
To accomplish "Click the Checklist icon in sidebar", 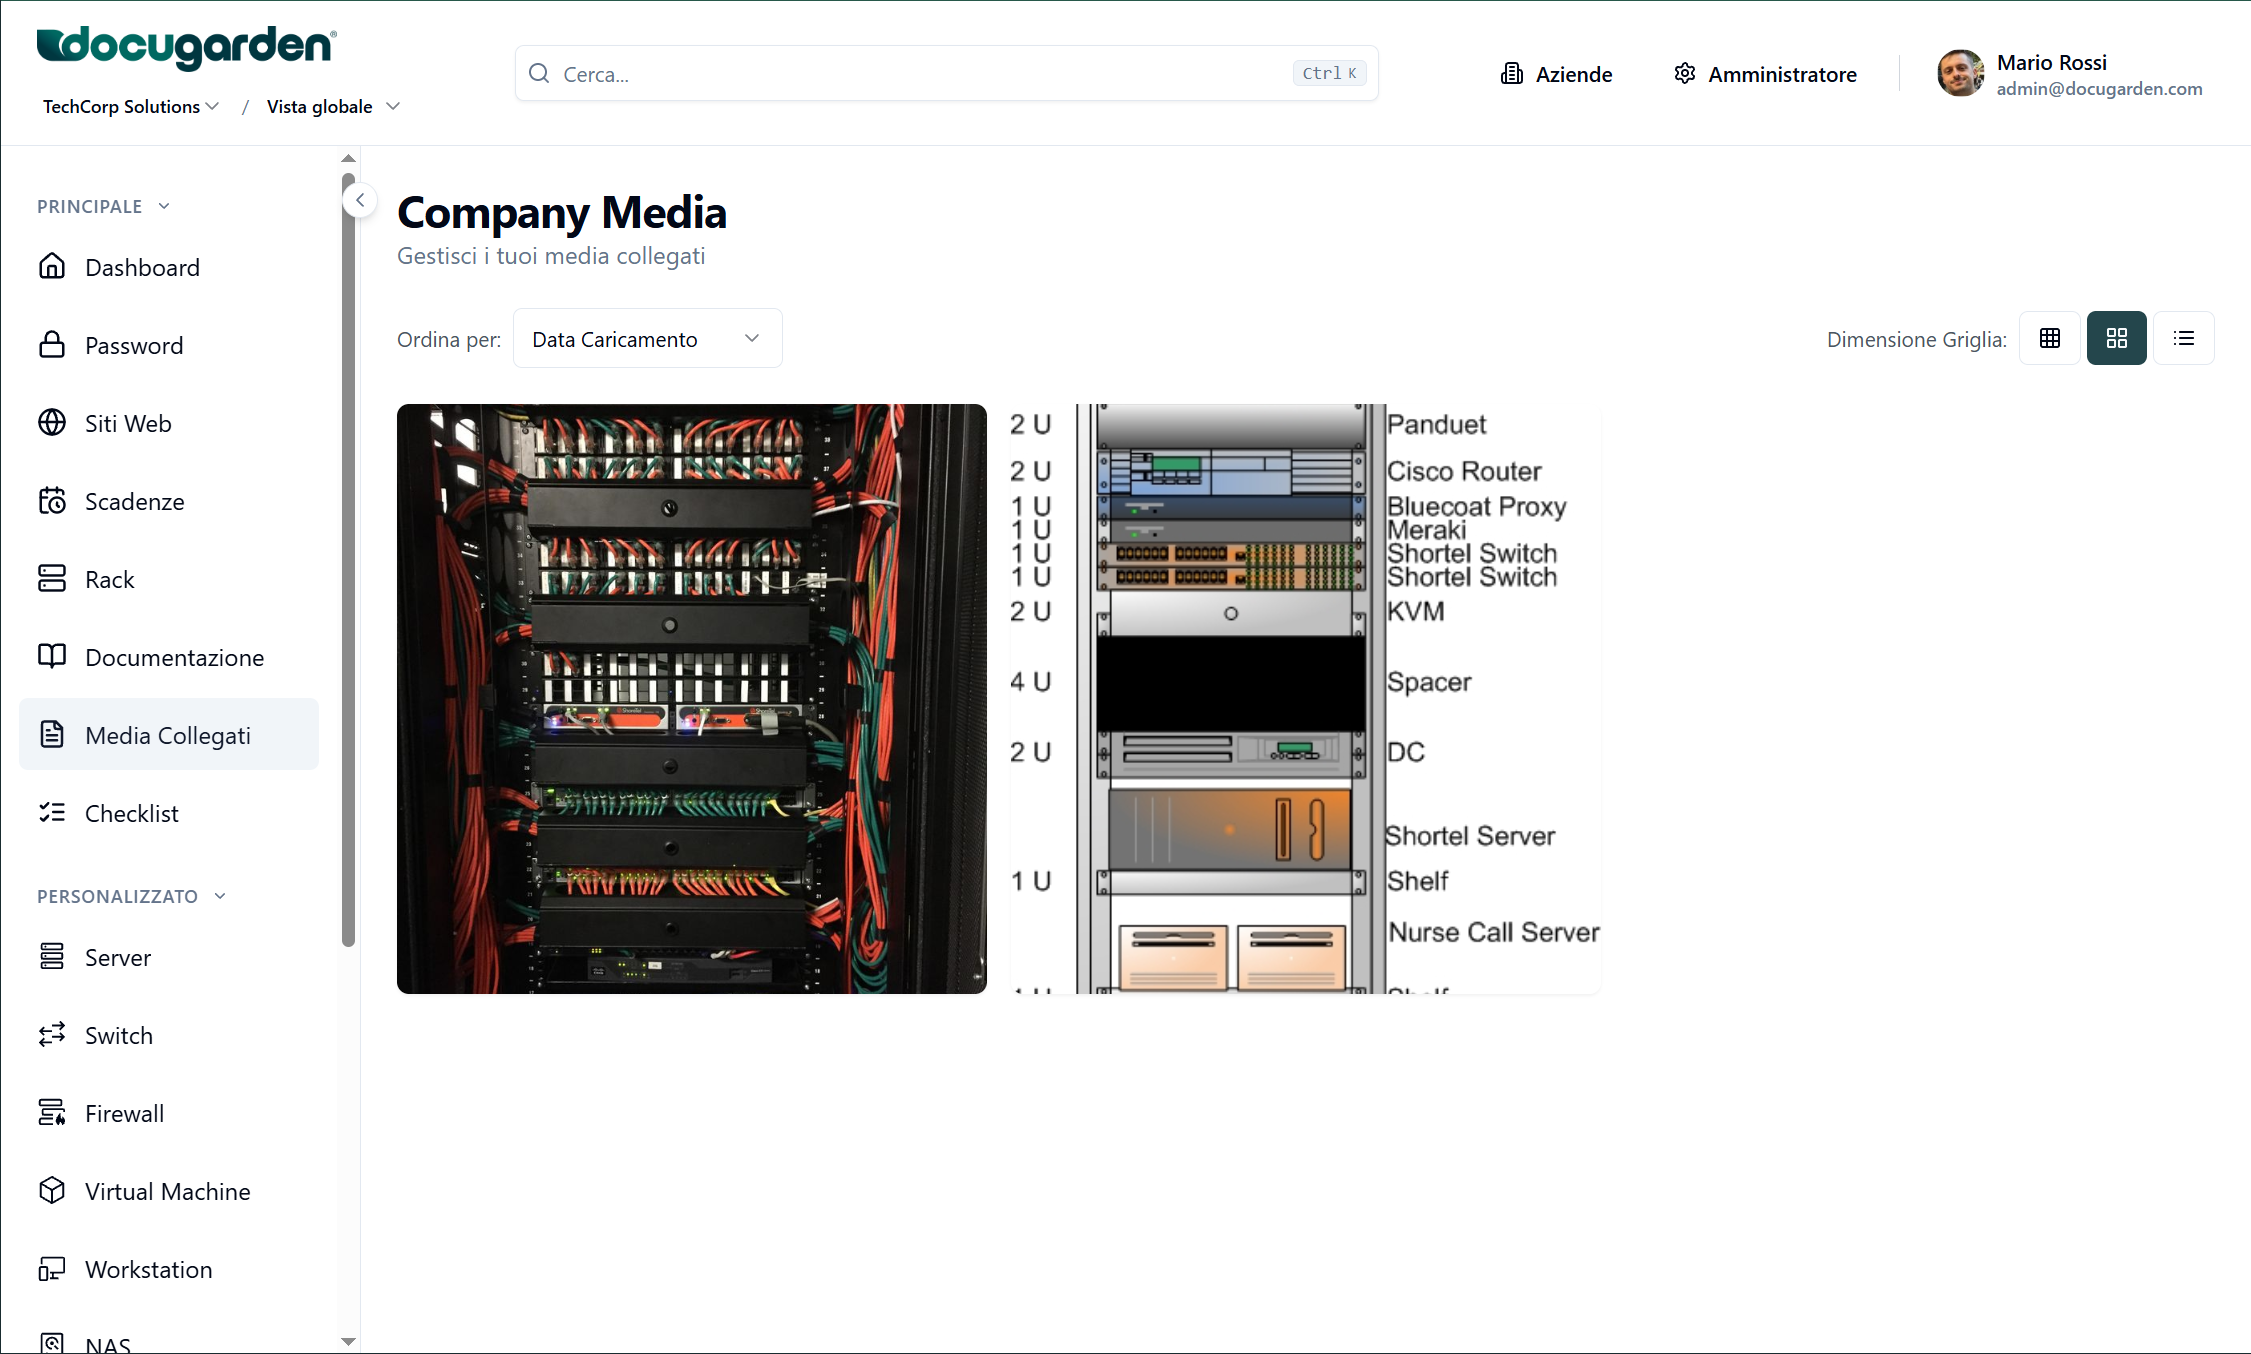I will pos(52,813).
